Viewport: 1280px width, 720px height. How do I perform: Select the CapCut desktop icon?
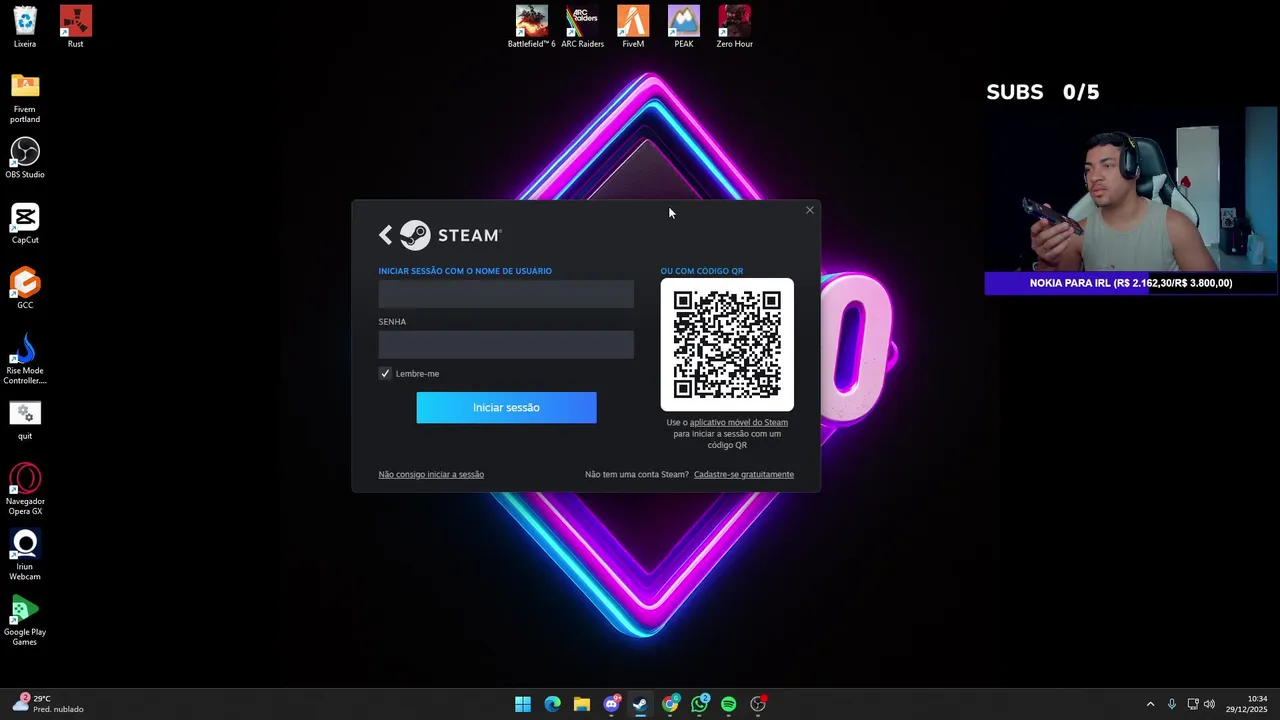point(25,223)
